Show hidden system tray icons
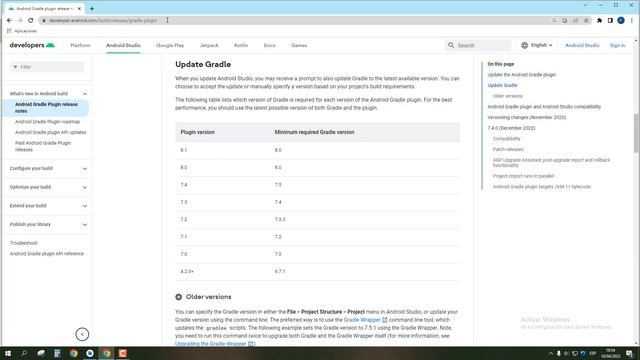This screenshot has width=640, height=360. point(551,353)
